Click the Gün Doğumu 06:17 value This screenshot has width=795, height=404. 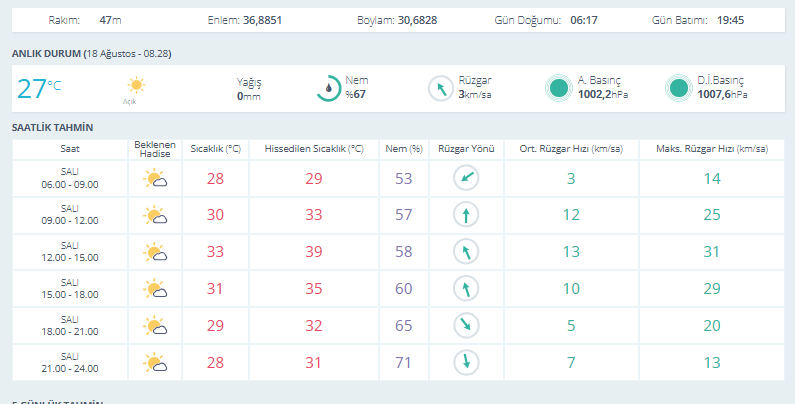click(584, 20)
